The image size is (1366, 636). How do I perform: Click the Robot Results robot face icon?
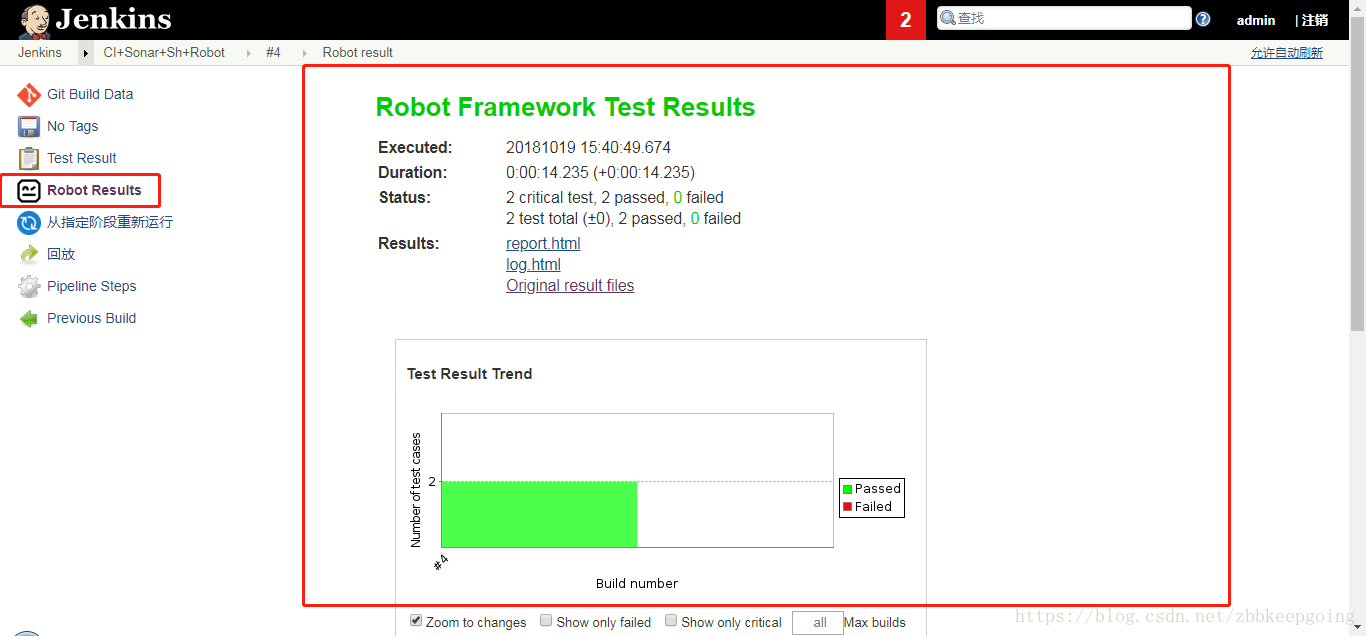pos(29,190)
